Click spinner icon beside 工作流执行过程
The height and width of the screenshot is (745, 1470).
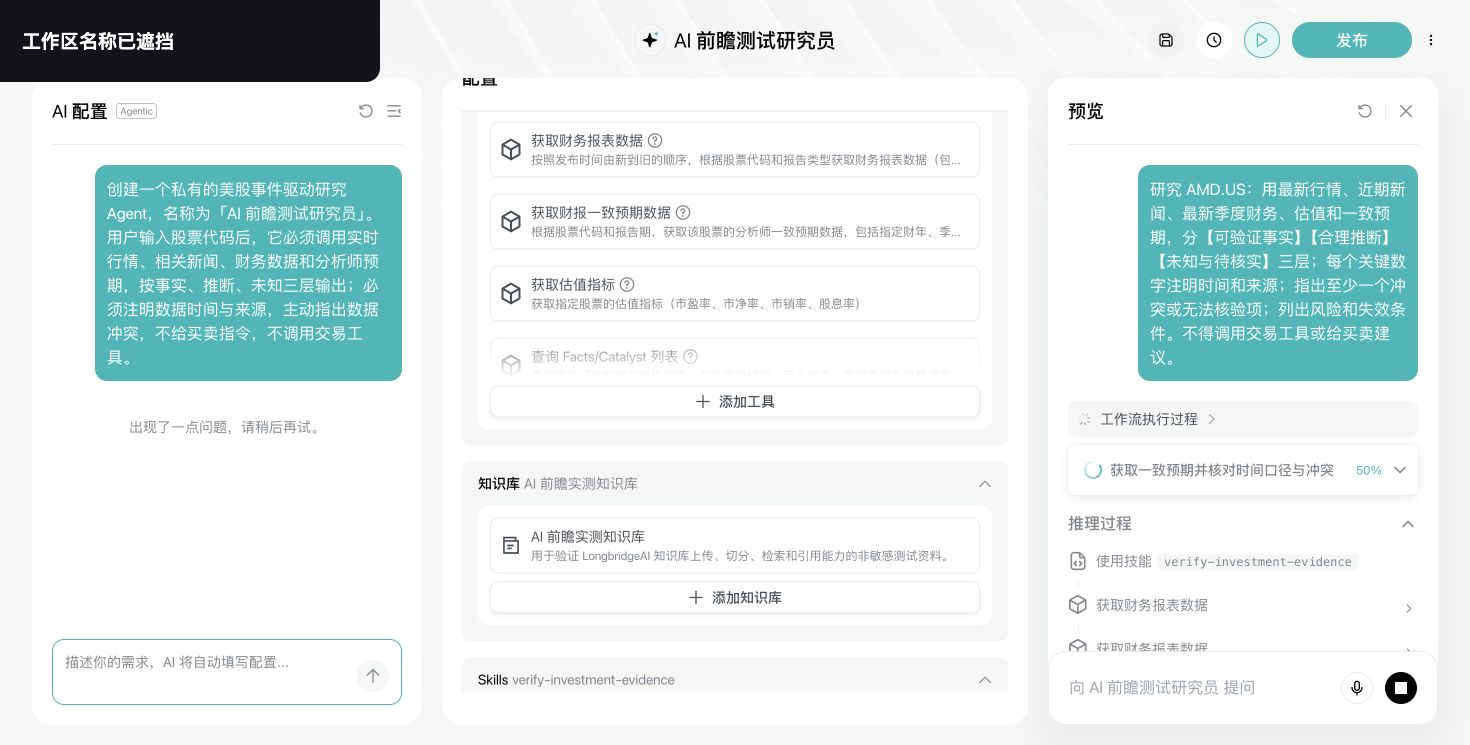click(x=1084, y=419)
